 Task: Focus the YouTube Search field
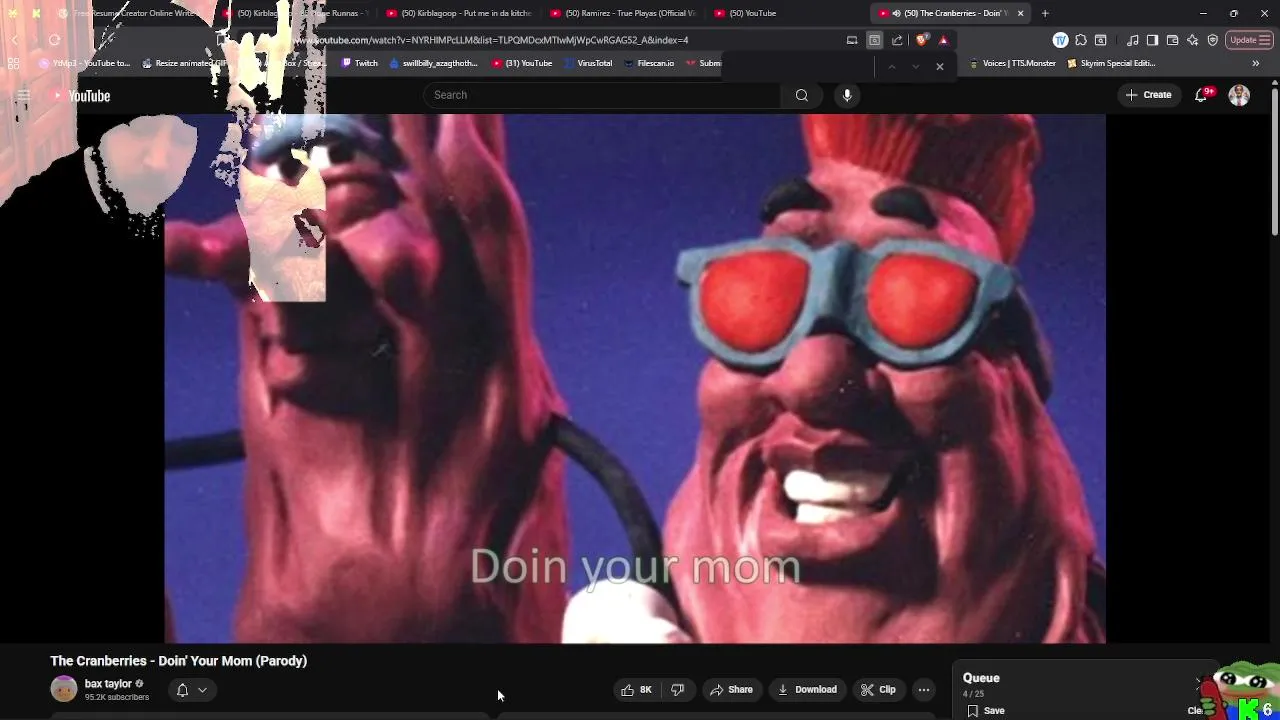[602, 95]
